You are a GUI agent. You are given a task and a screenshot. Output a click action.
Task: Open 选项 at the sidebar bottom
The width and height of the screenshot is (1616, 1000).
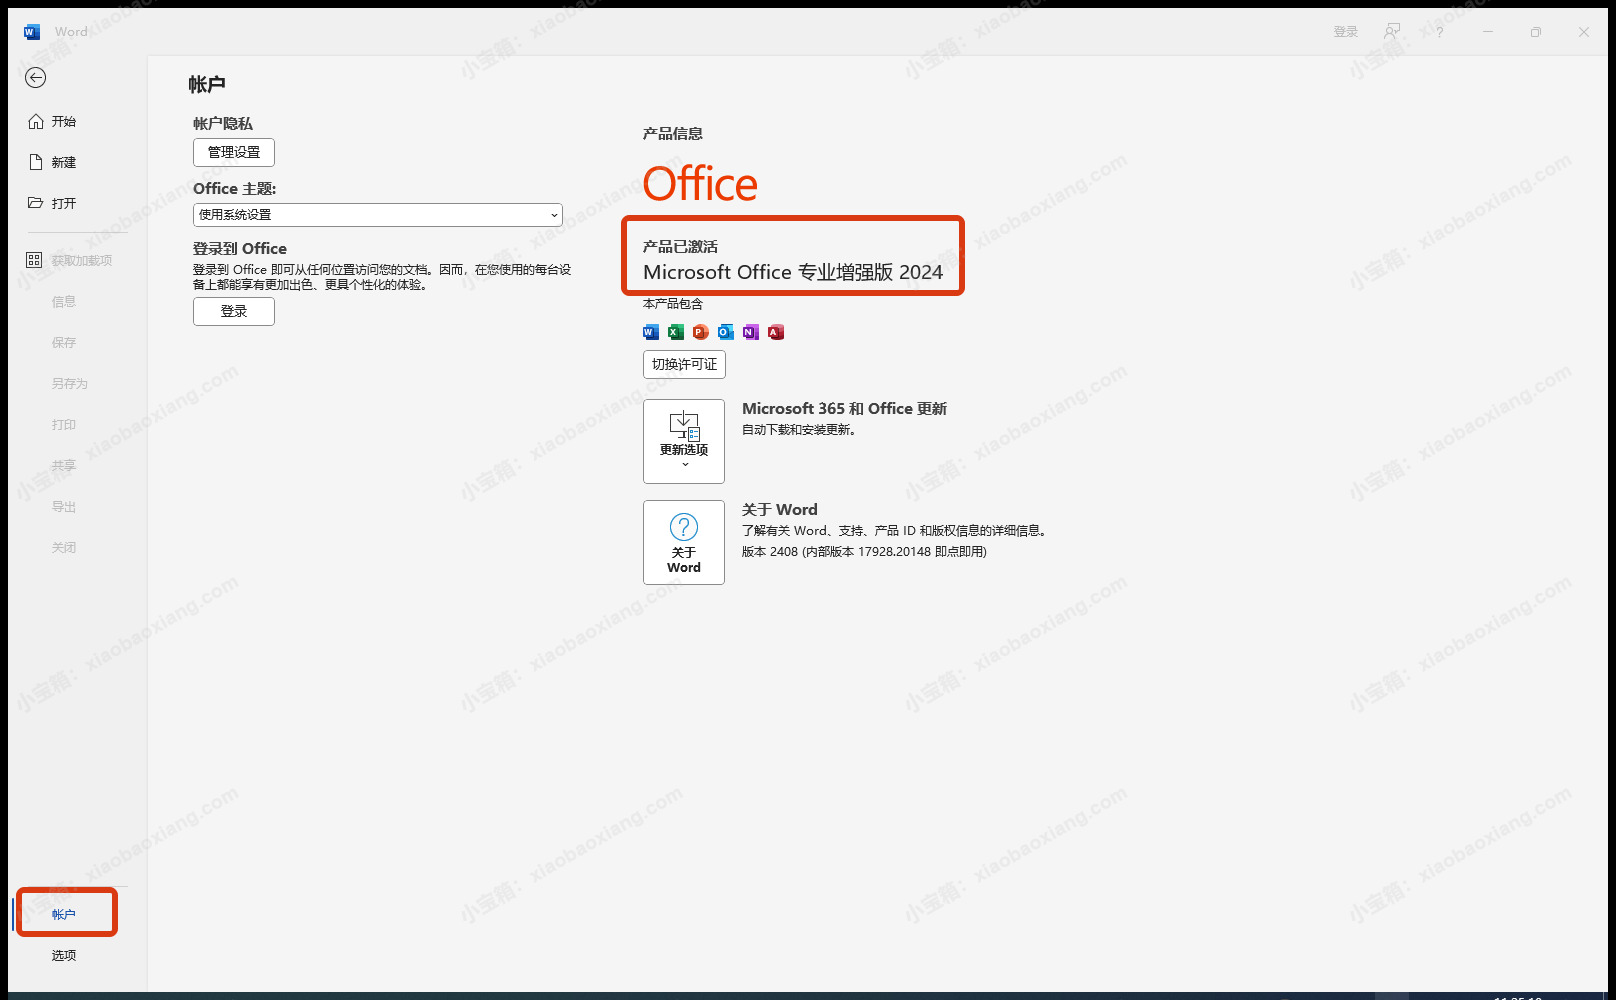pyautogui.click(x=64, y=955)
